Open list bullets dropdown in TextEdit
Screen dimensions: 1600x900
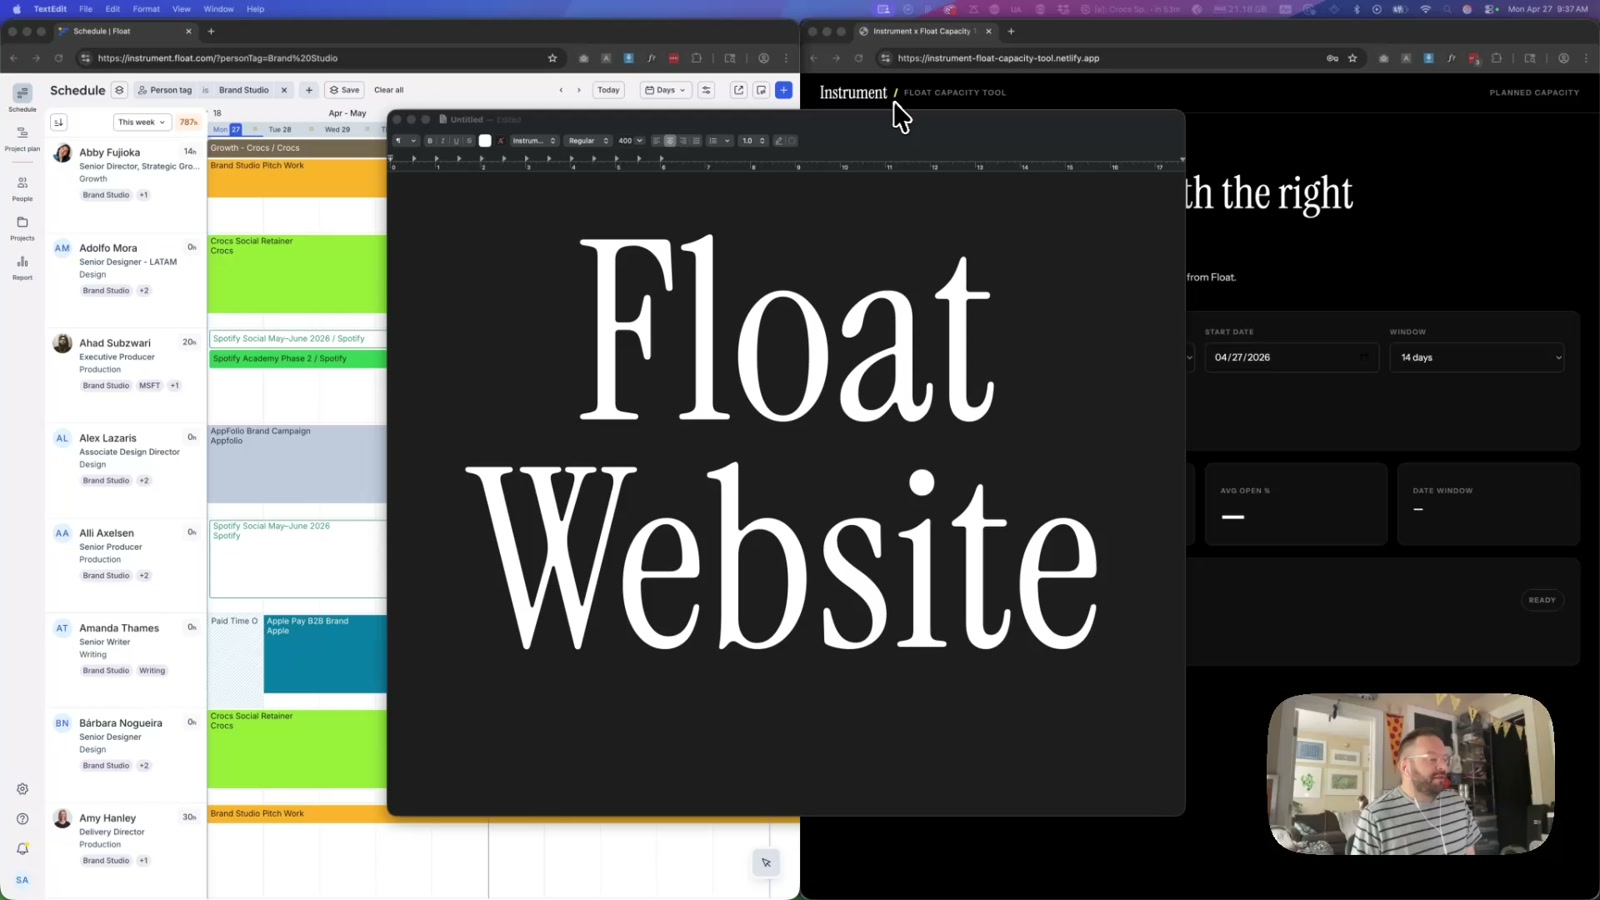tap(719, 141)
